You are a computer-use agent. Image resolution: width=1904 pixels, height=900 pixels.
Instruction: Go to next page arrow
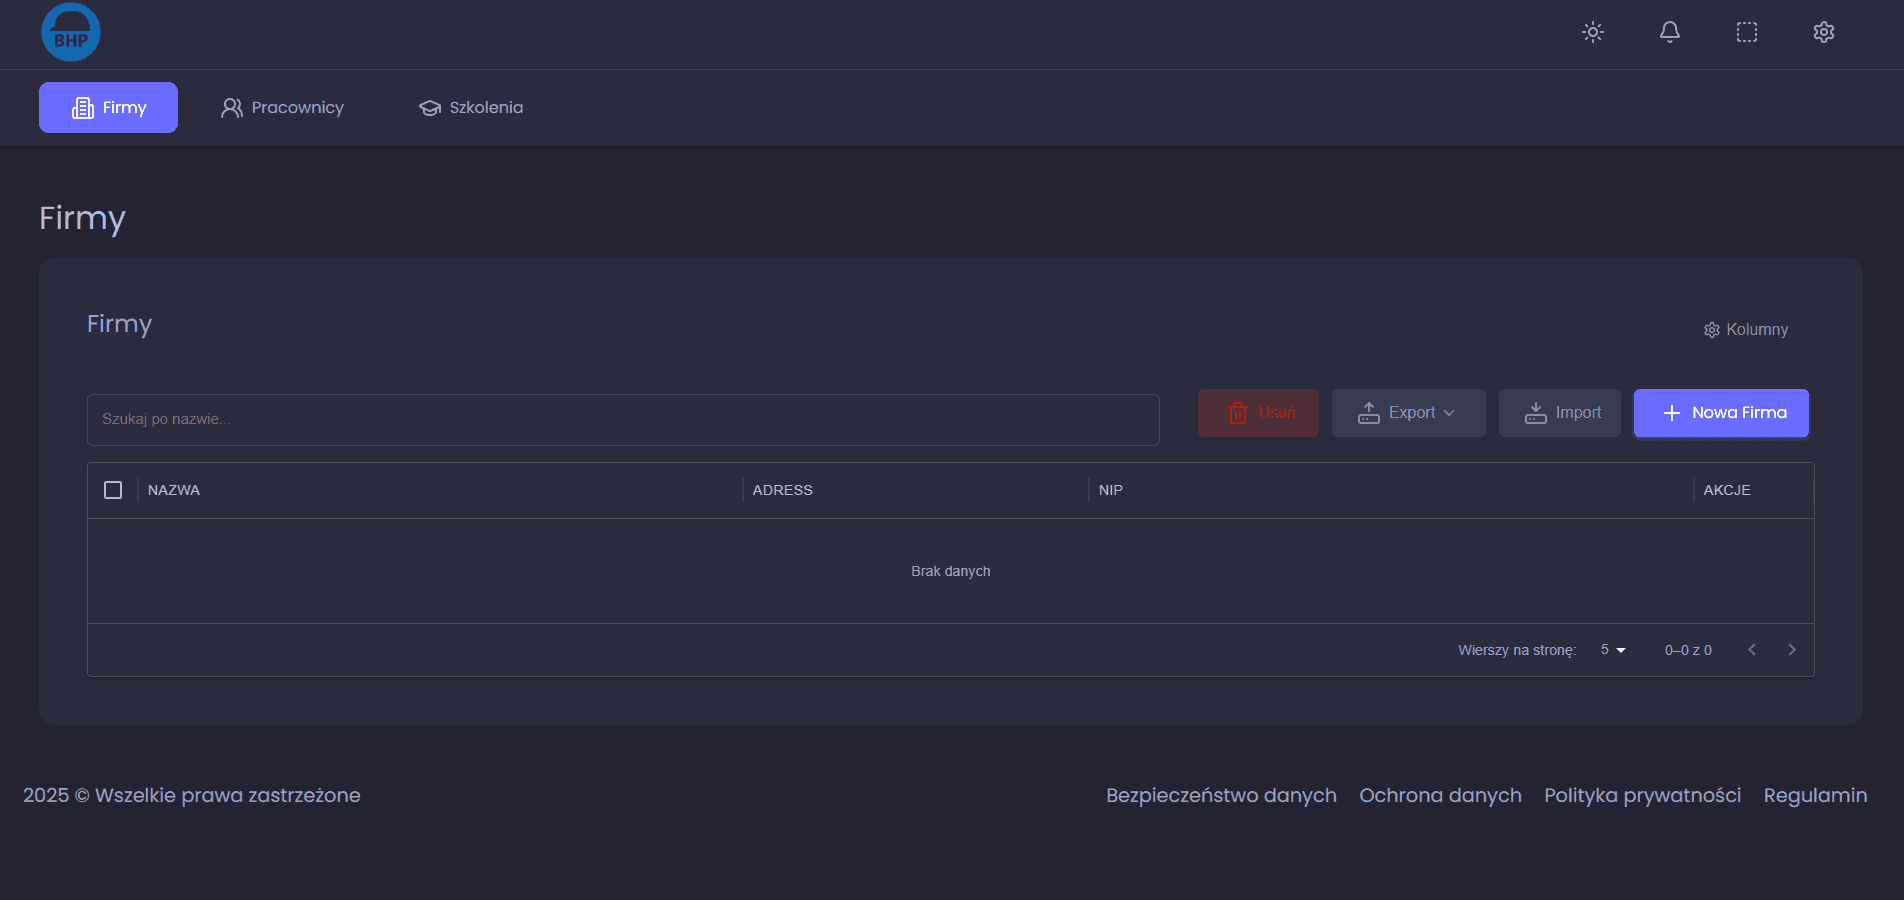(x=1792, y=650)
